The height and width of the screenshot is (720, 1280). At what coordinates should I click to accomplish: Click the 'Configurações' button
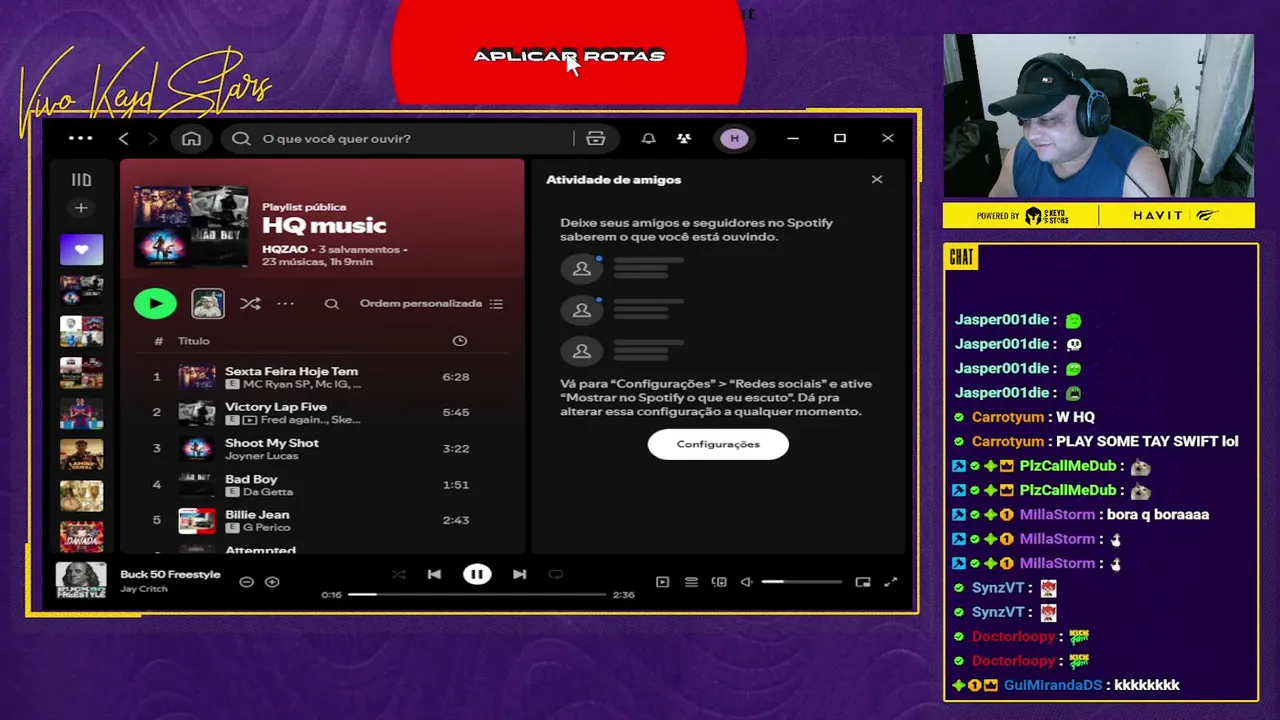coord(718,444)
